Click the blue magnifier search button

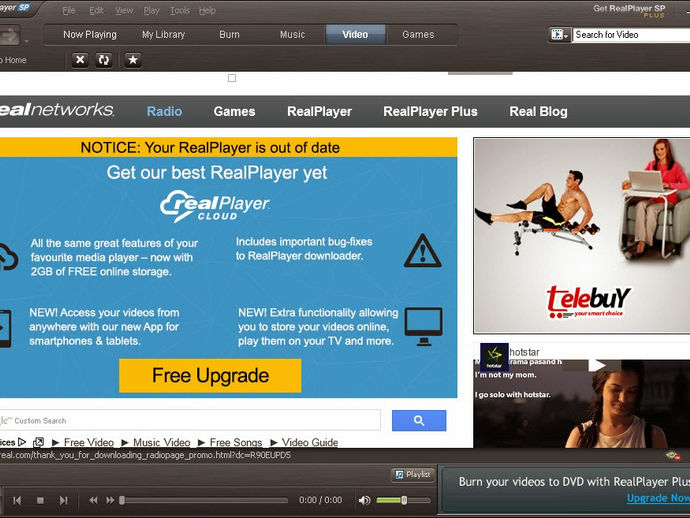419,420
